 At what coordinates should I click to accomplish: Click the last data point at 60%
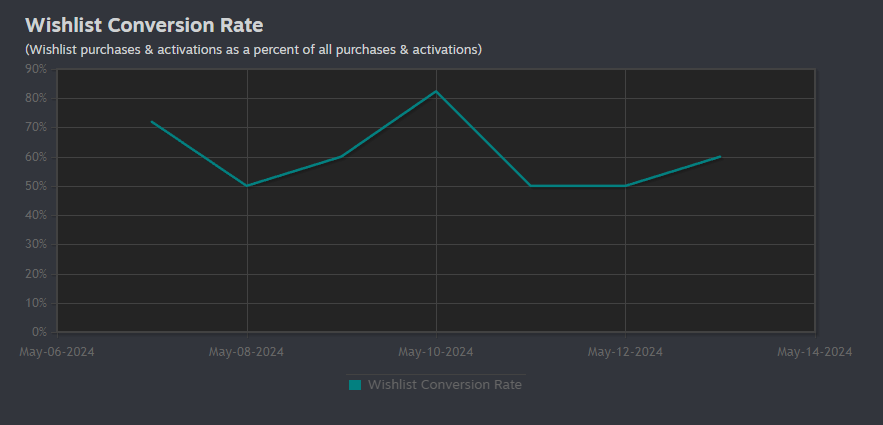tap(720, 156)
